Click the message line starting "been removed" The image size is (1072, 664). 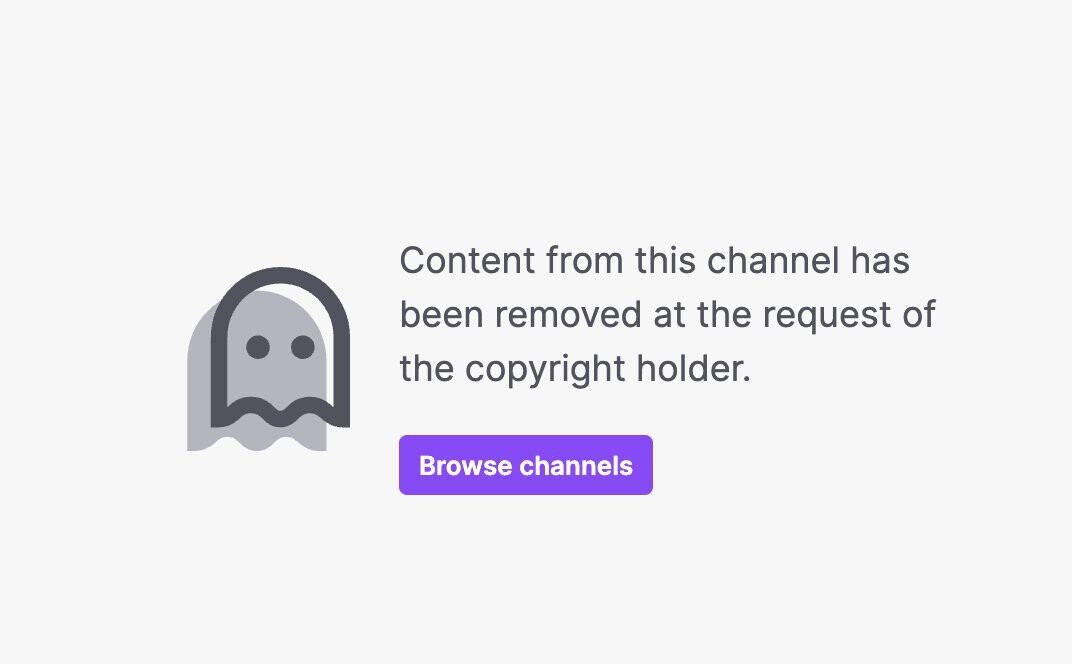(x=667, y=315)
